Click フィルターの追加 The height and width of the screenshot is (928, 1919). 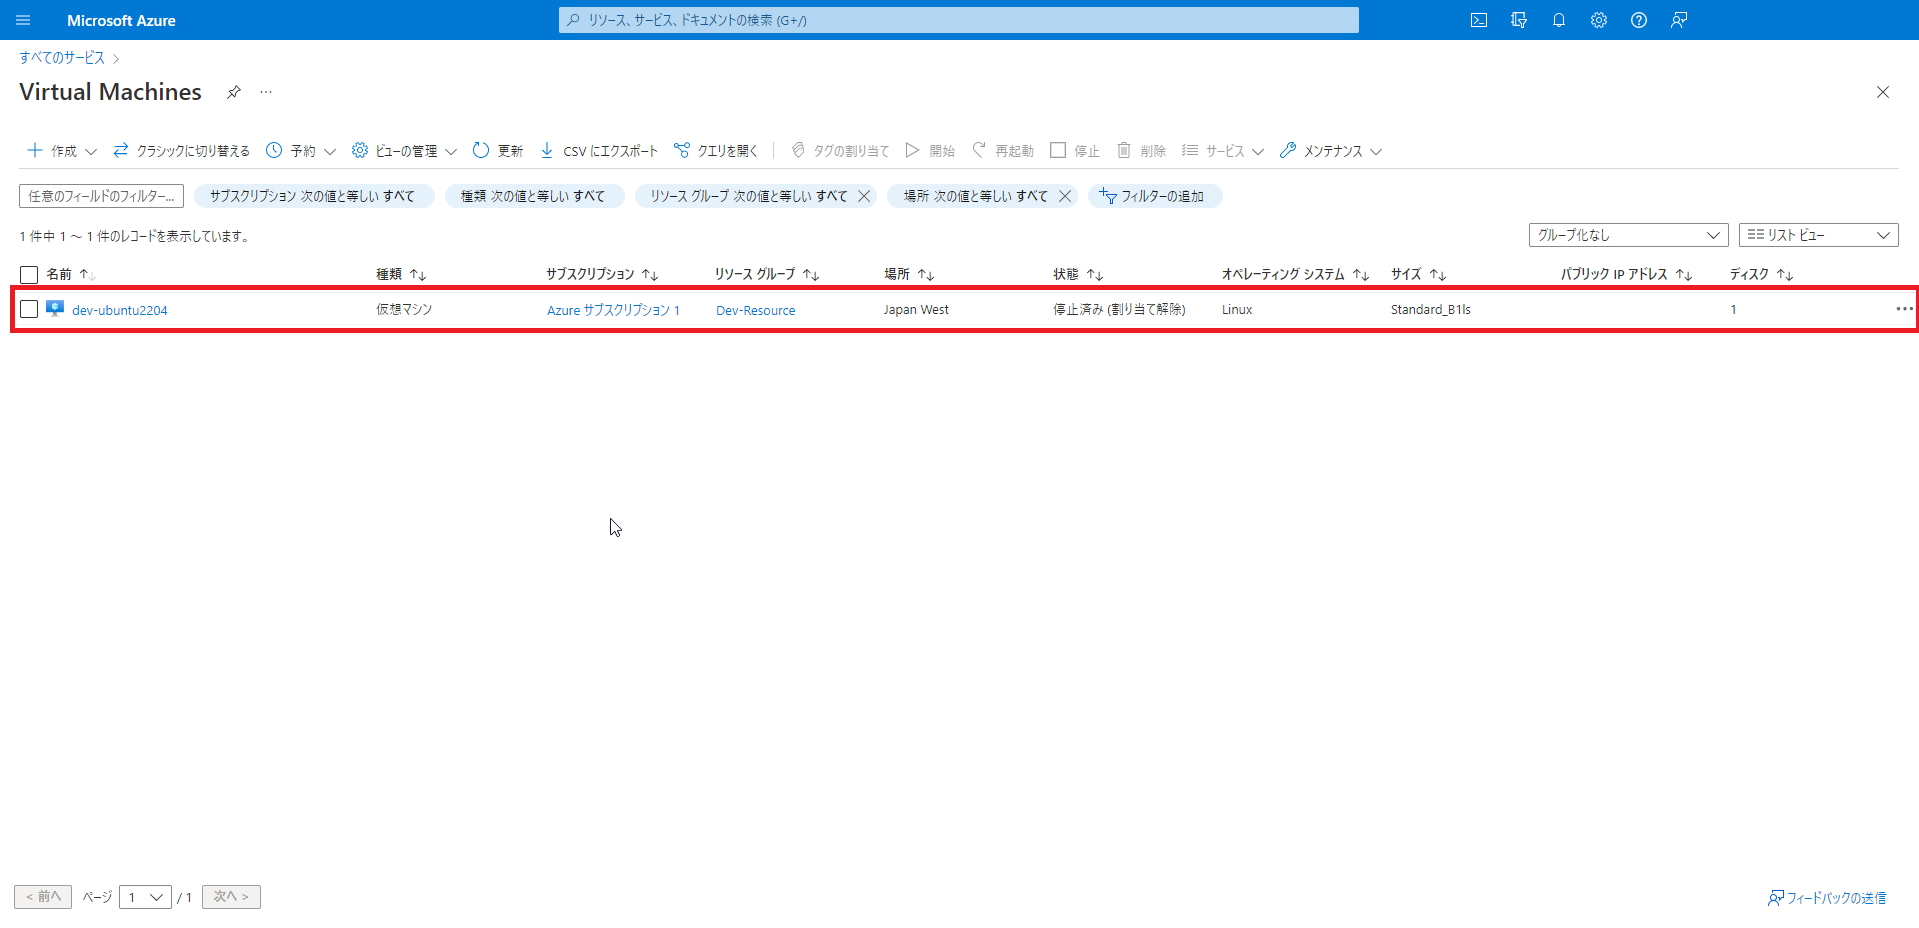click(1154, 196)
